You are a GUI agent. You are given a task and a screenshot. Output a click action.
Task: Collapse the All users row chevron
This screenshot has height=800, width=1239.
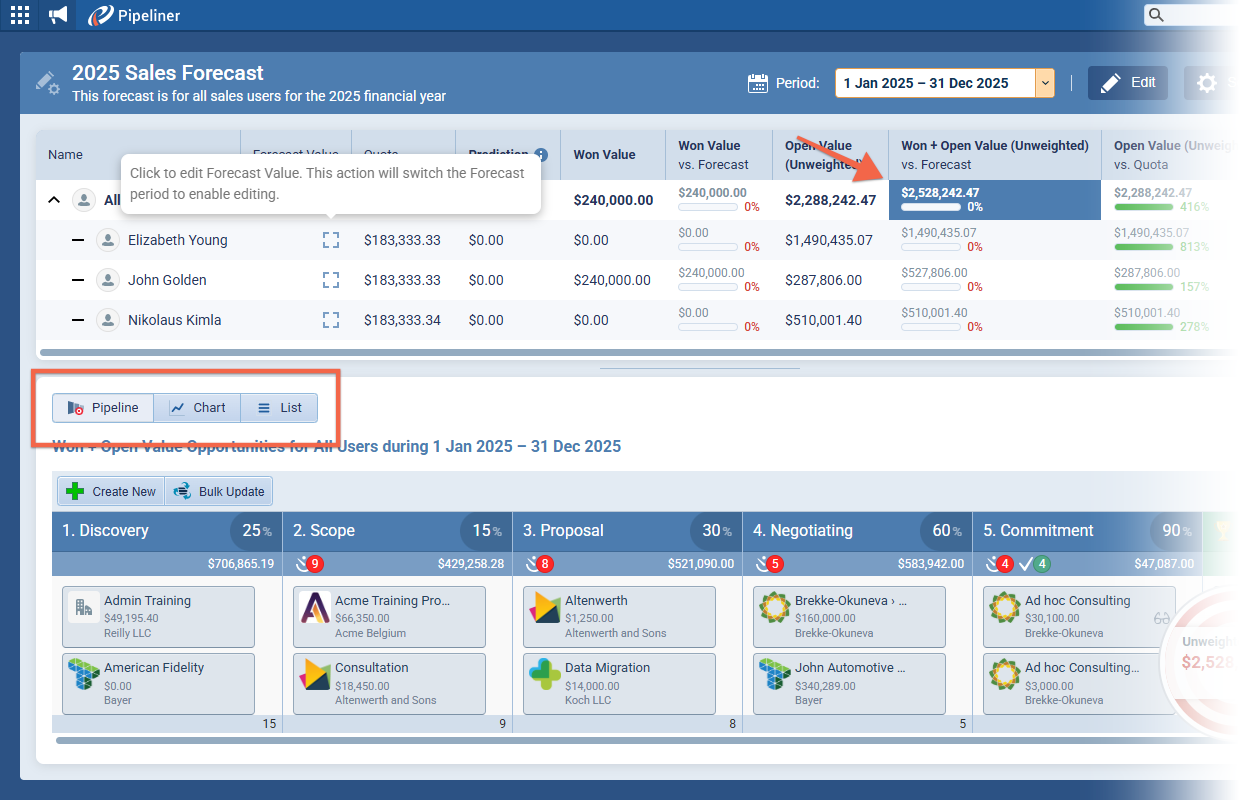54,200
